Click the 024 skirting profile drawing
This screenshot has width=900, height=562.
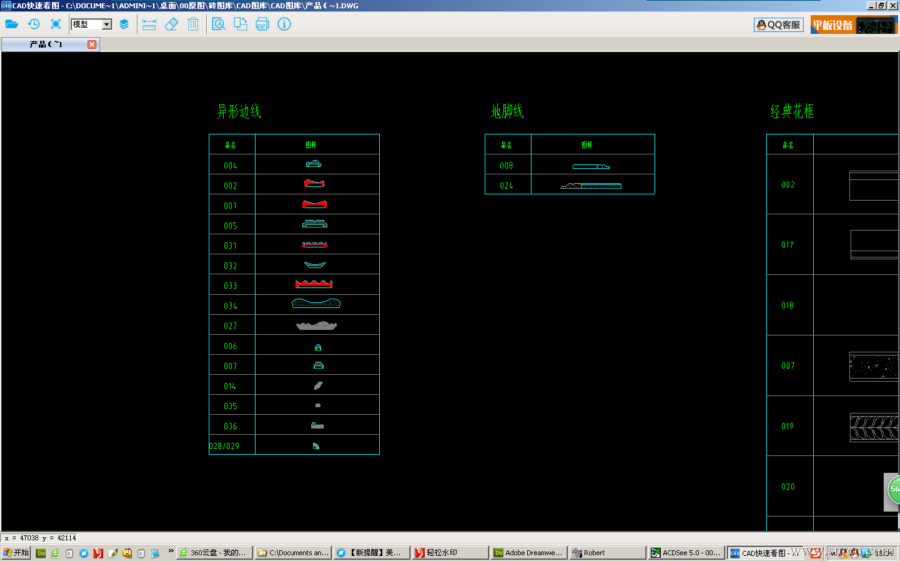(x=591, y=185)
